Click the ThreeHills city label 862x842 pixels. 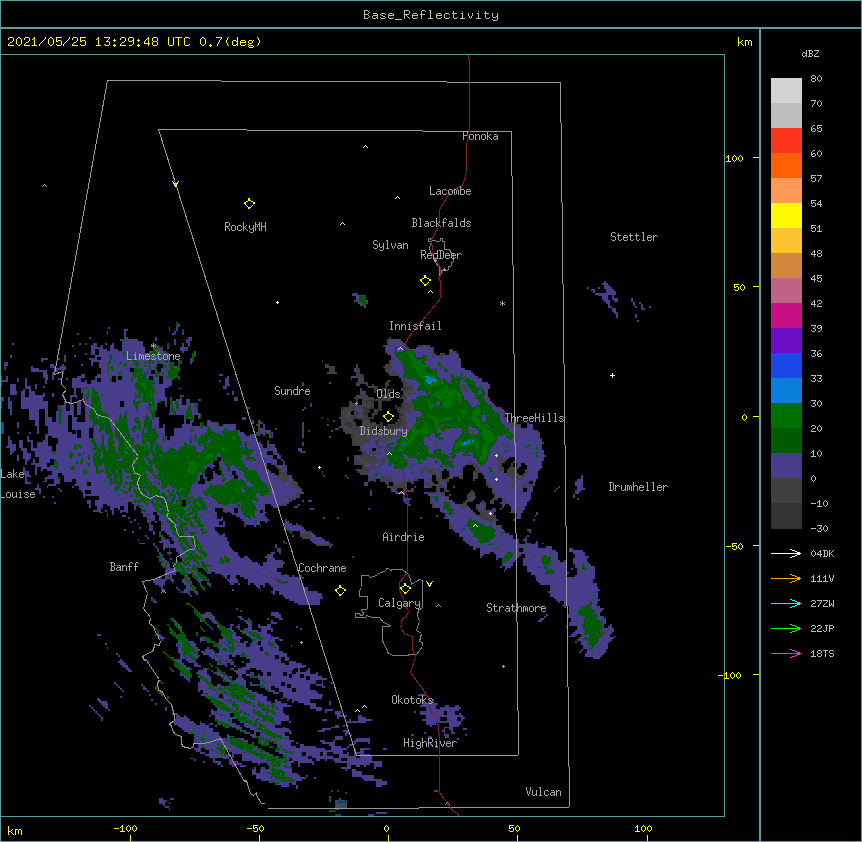point(534,418)
